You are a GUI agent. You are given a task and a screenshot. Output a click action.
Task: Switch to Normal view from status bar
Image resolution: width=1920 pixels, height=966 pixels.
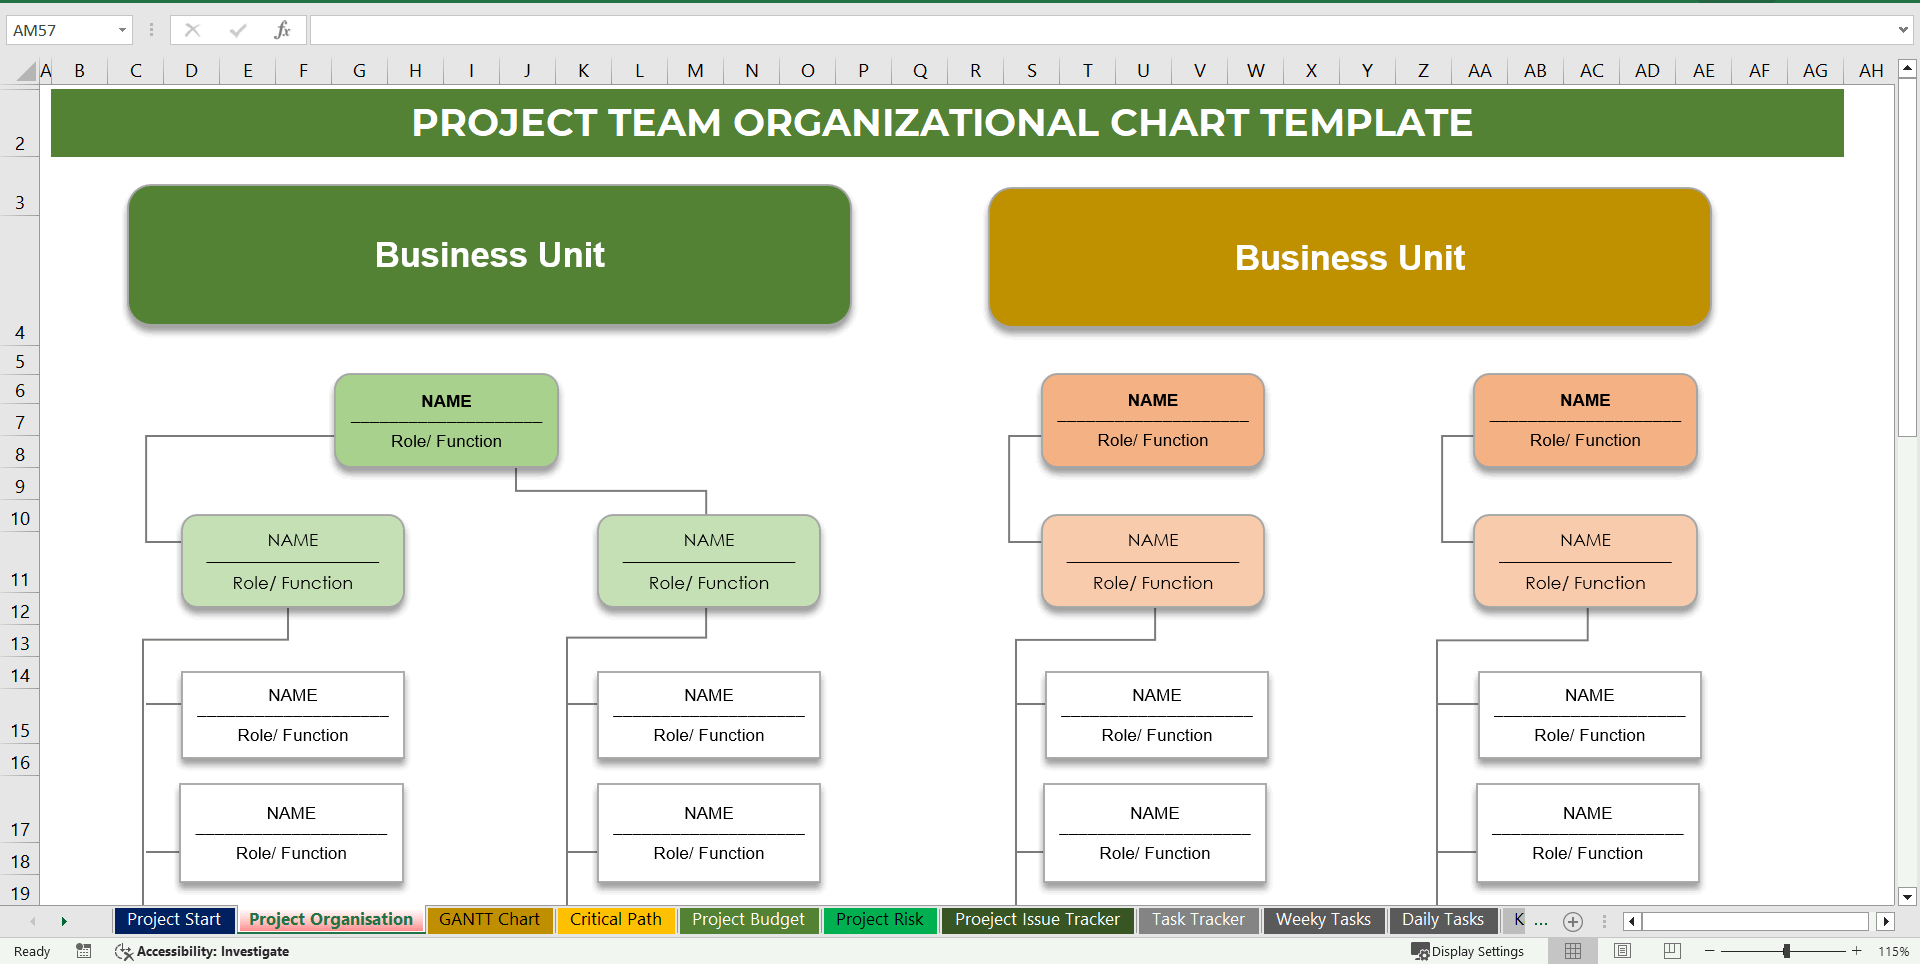(x=1572, y=951)
